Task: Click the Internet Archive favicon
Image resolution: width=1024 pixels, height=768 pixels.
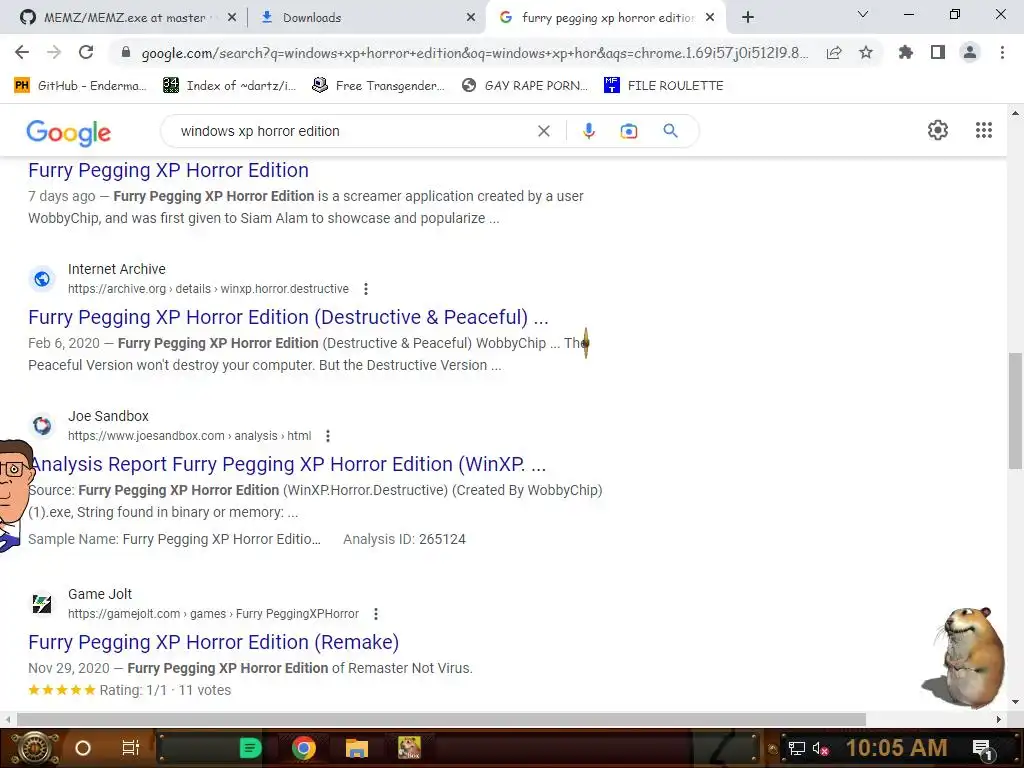Action: pyautogui.click(x=42, y=279)
